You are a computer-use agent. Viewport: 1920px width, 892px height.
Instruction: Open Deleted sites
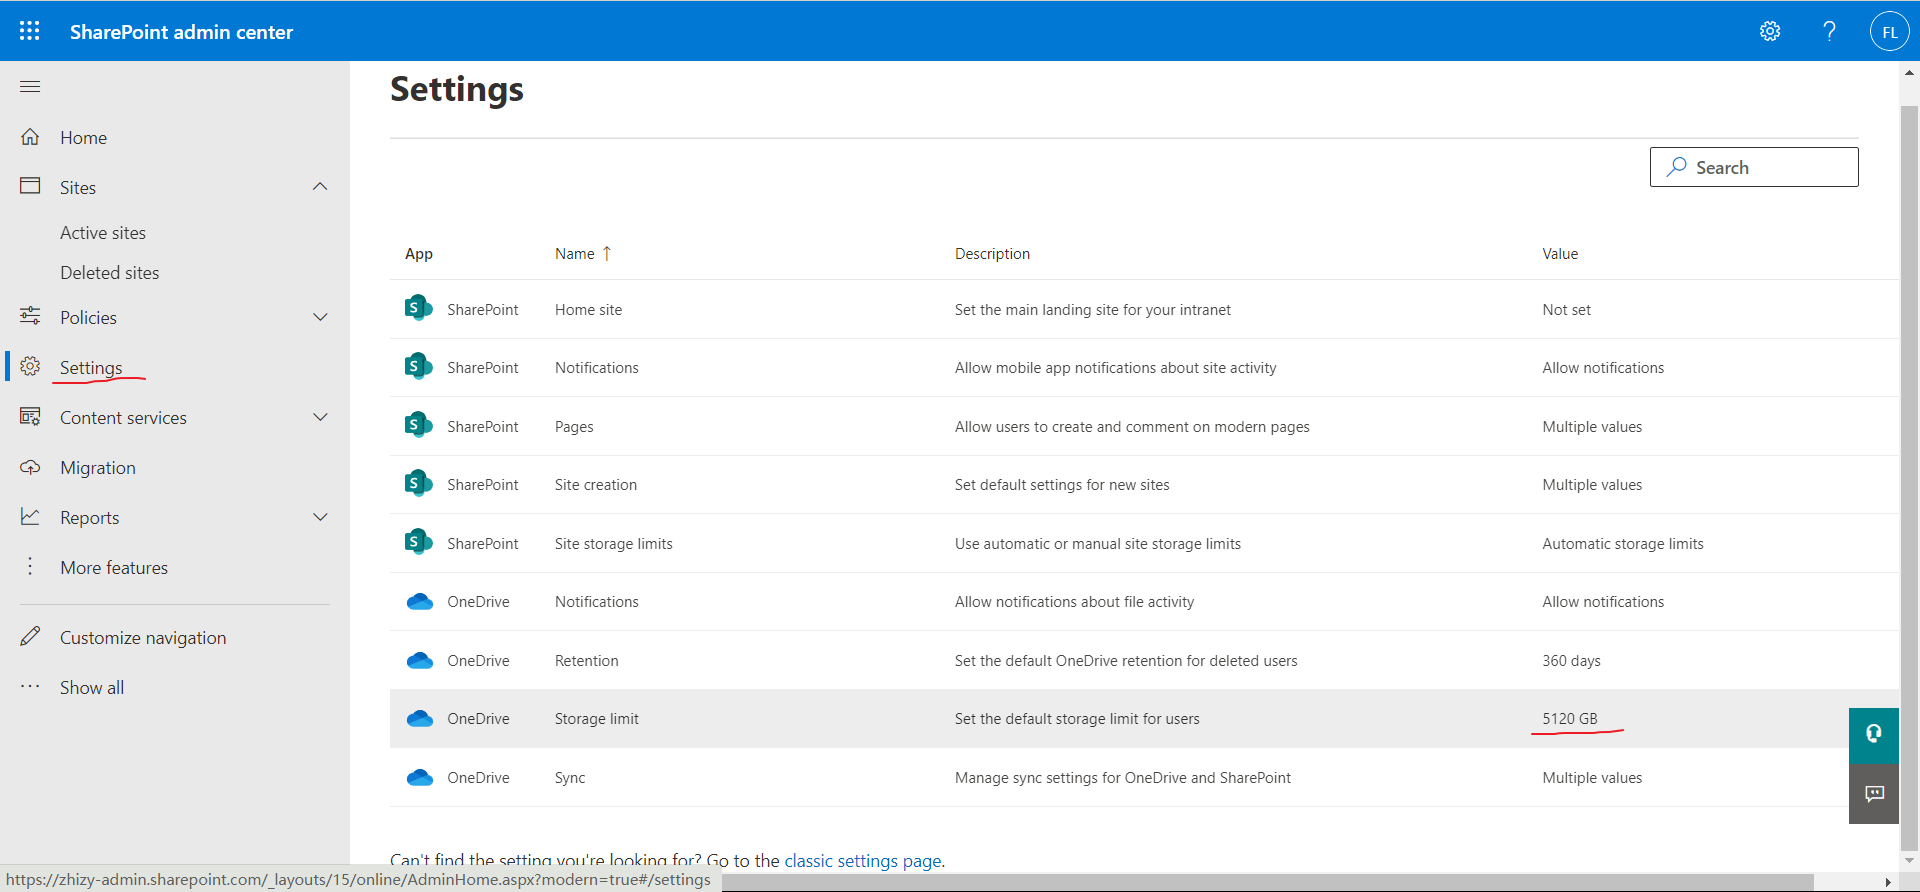pyautogui.click(x=109, y=273)
